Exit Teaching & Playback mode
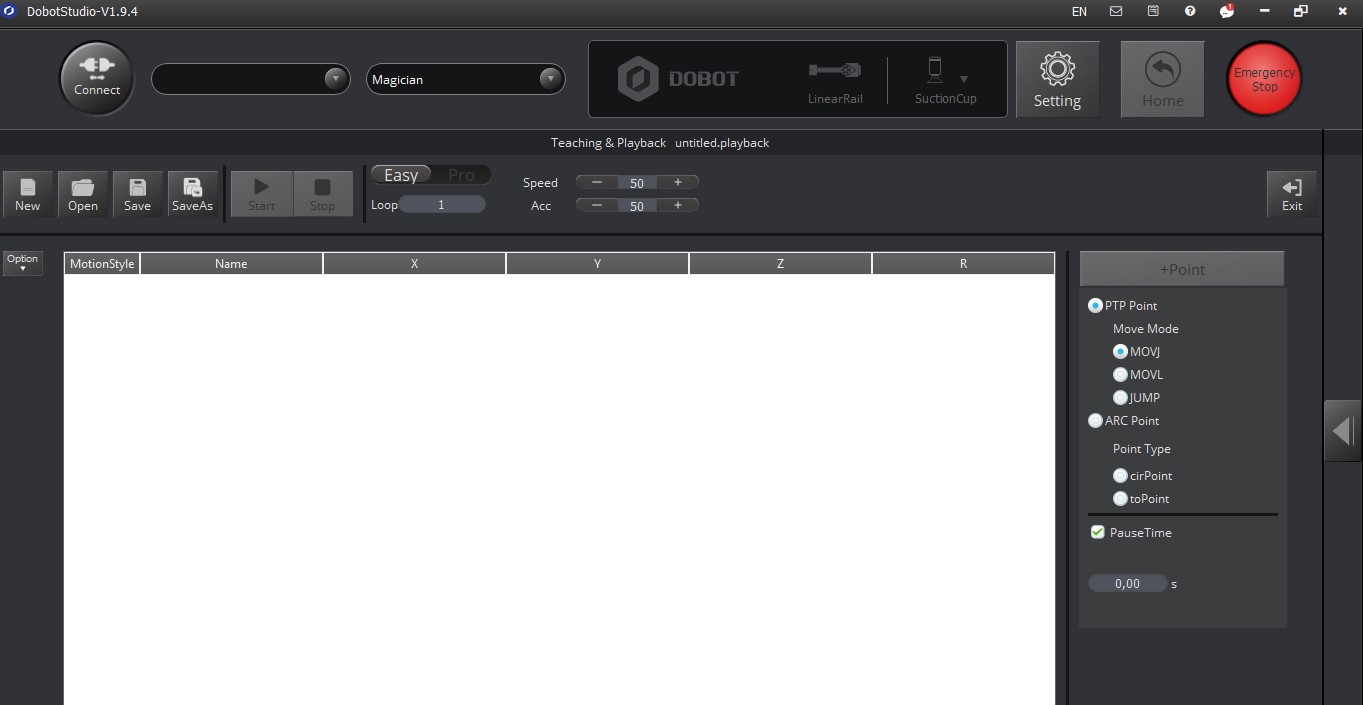The width and height of the screenshot is (1363, 705). click(1291, 193)
